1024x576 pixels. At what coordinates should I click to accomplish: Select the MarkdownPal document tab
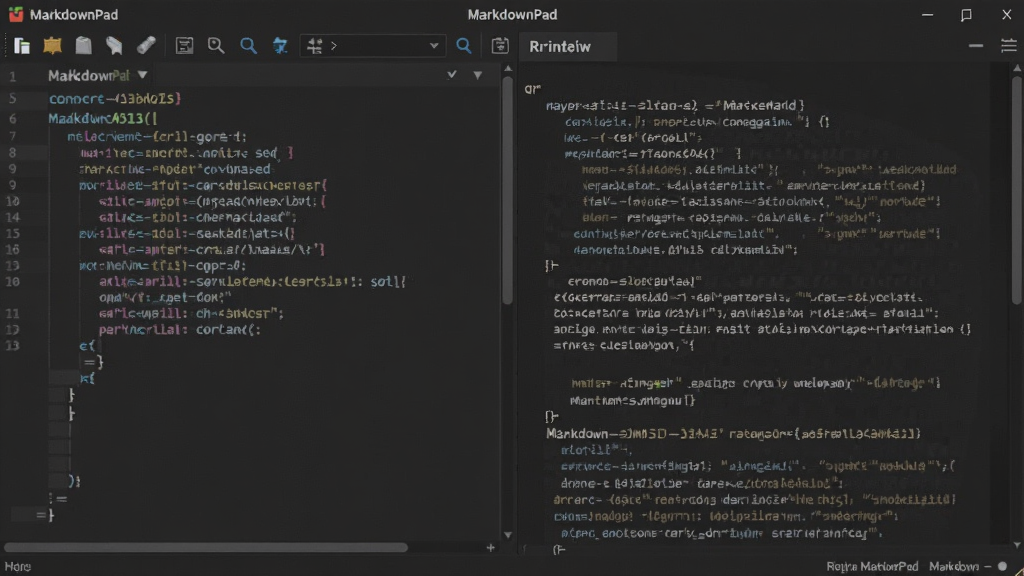tap(88, 76)
